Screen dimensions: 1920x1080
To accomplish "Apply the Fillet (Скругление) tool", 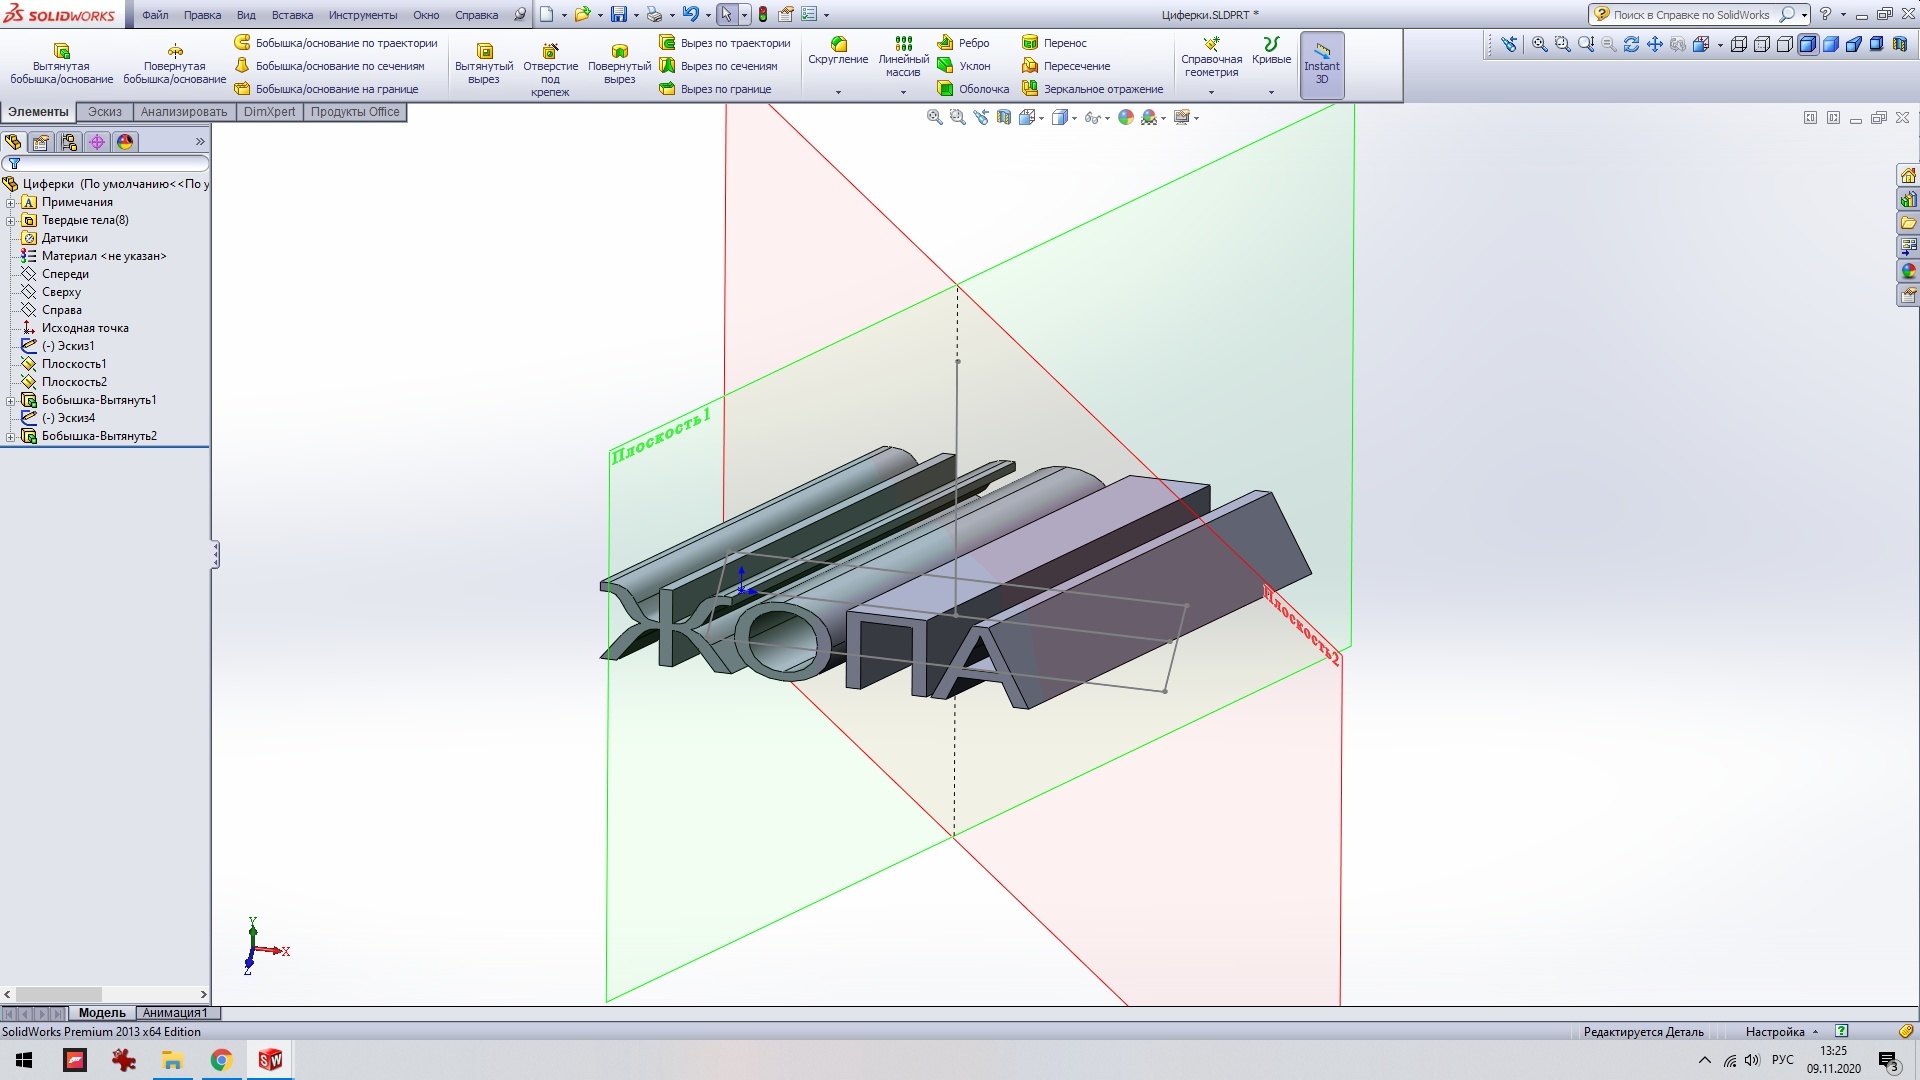I will tap(838, 51).
